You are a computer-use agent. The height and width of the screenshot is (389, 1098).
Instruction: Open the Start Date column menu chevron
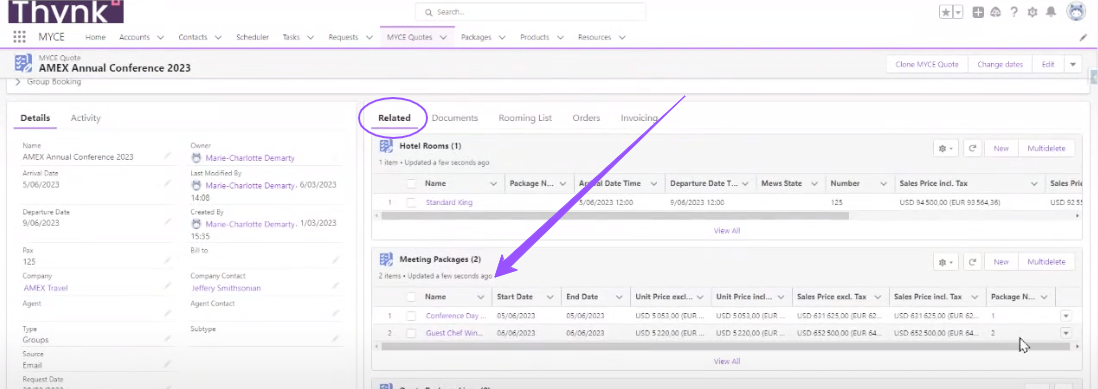click(x=550, y=297)
